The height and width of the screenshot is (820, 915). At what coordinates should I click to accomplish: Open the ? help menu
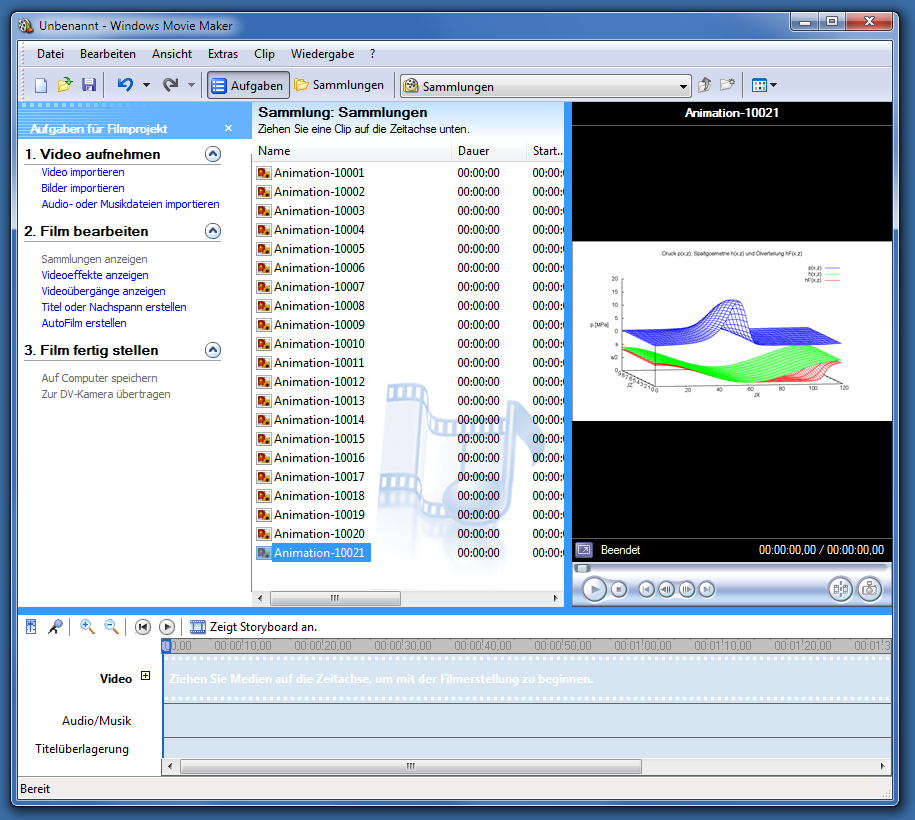[x=372, y=54]
